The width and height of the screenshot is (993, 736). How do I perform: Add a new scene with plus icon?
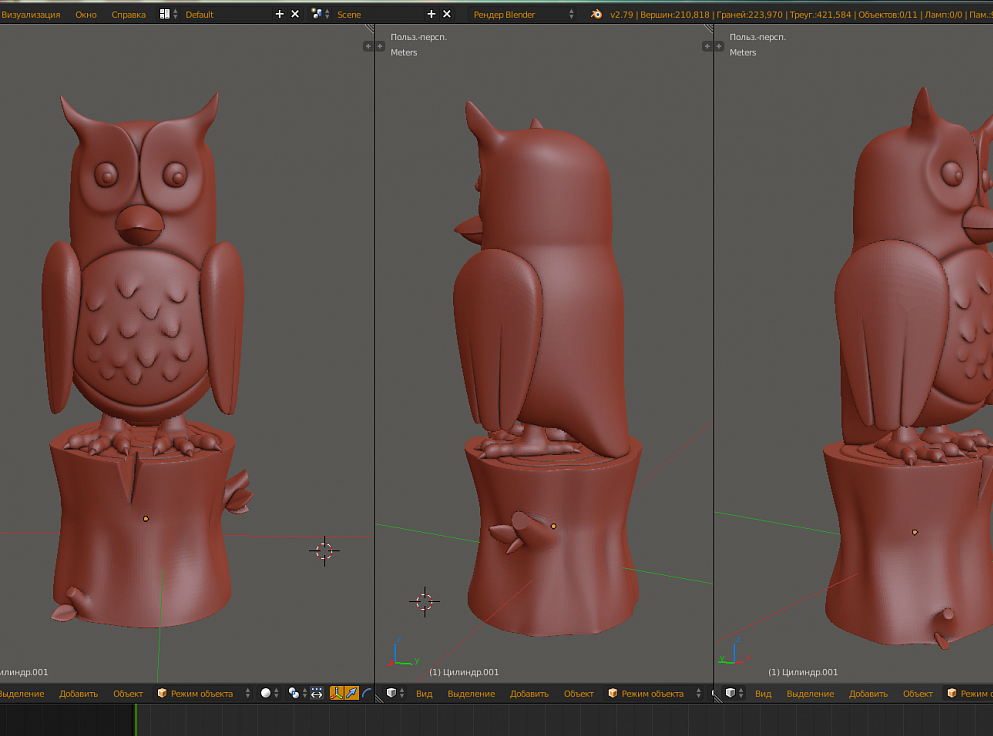[431, 15]
